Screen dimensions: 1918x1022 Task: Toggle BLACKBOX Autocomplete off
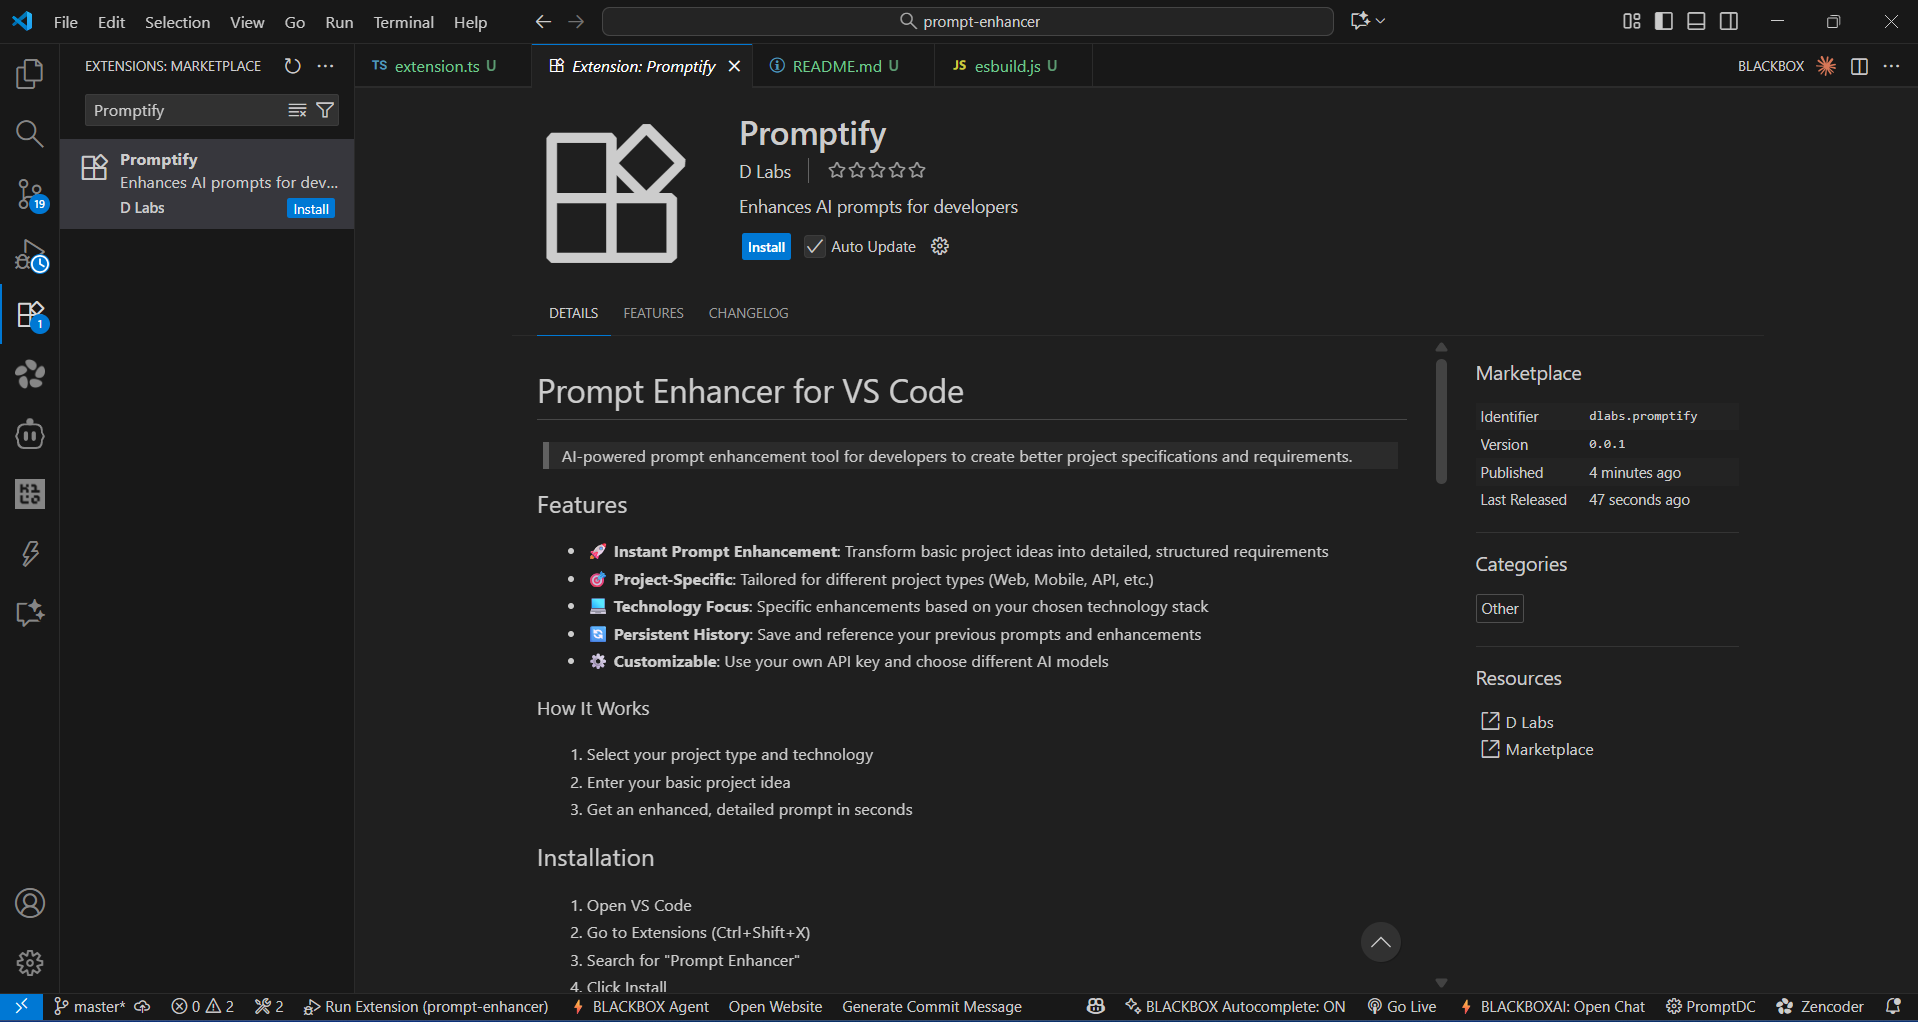pyautogui.click(x=1234, y=1006)
